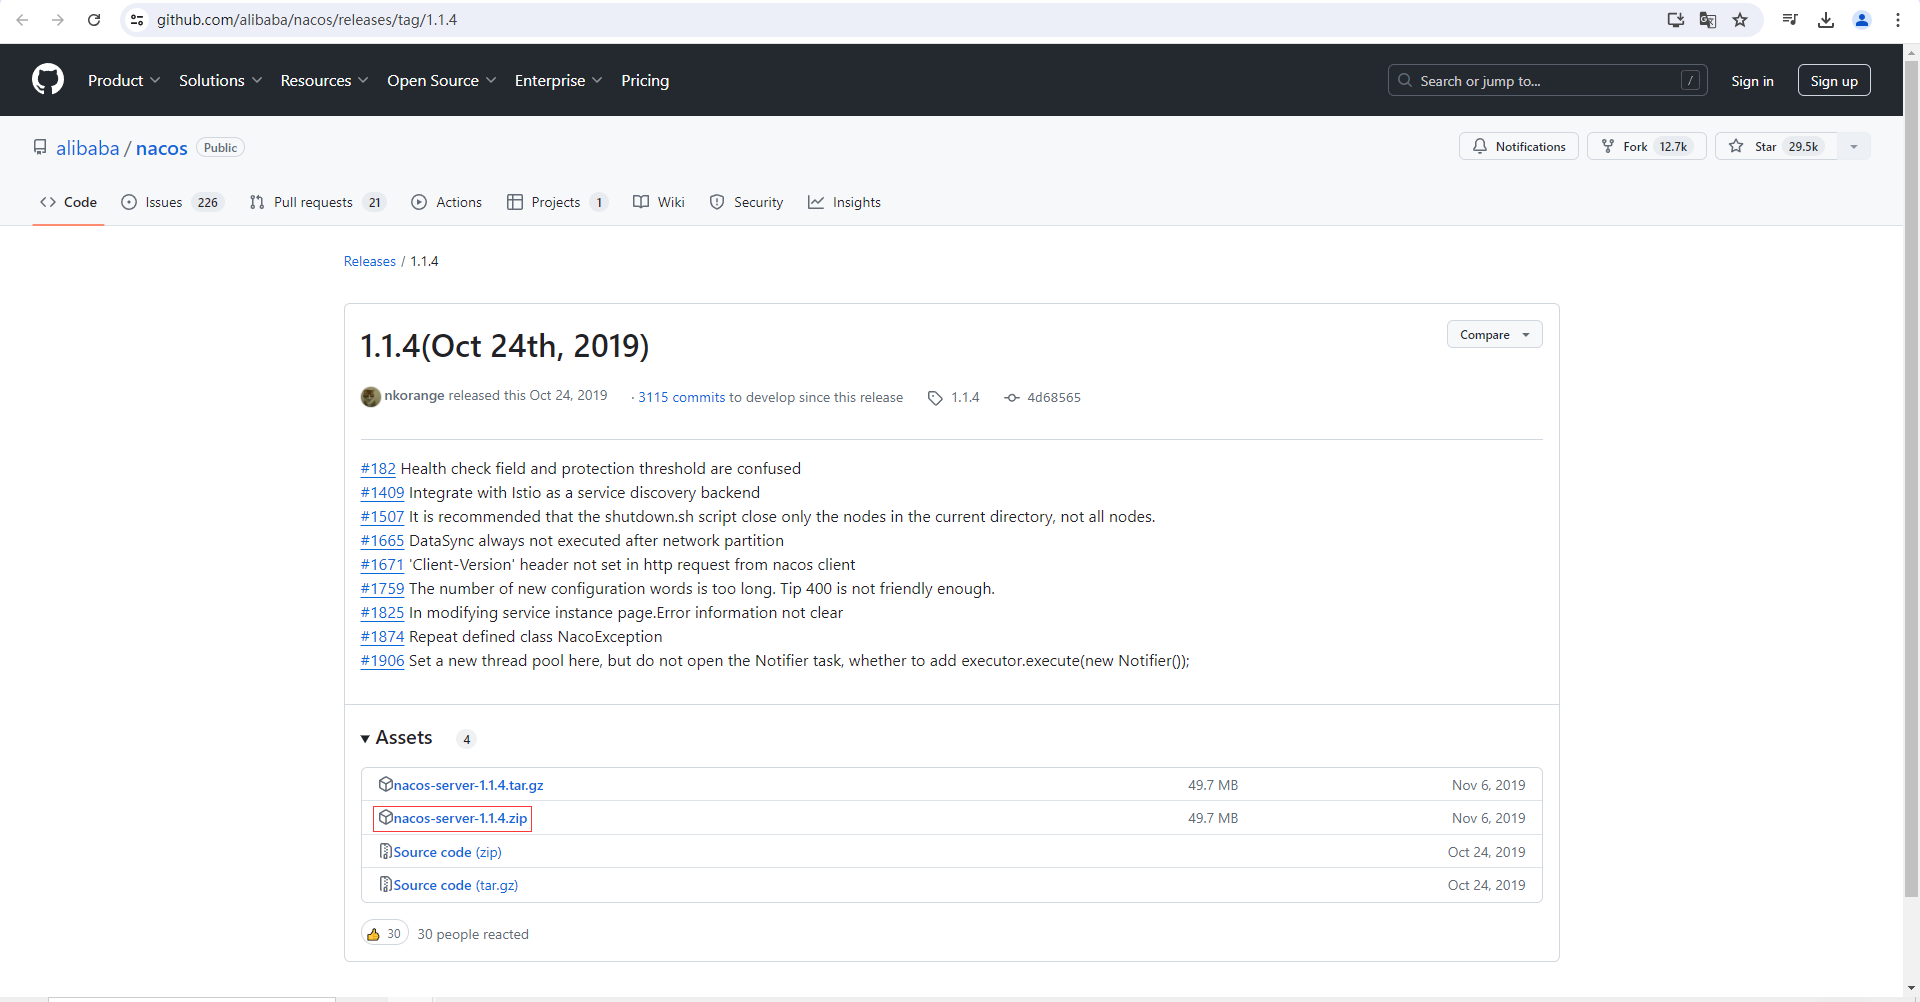Collapse the Assets section
This screenshot has height=1002, width=1920.
[x=397, y=738]
